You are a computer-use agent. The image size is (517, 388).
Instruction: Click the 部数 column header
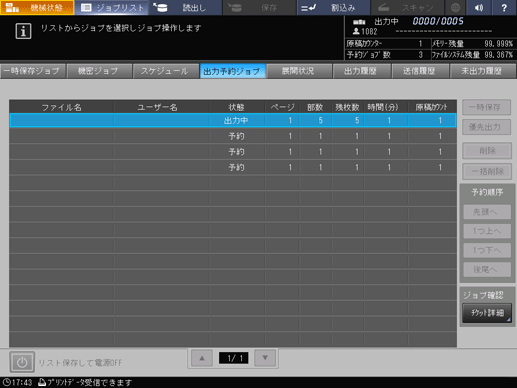pyautogui.click(x=315, y=107)
